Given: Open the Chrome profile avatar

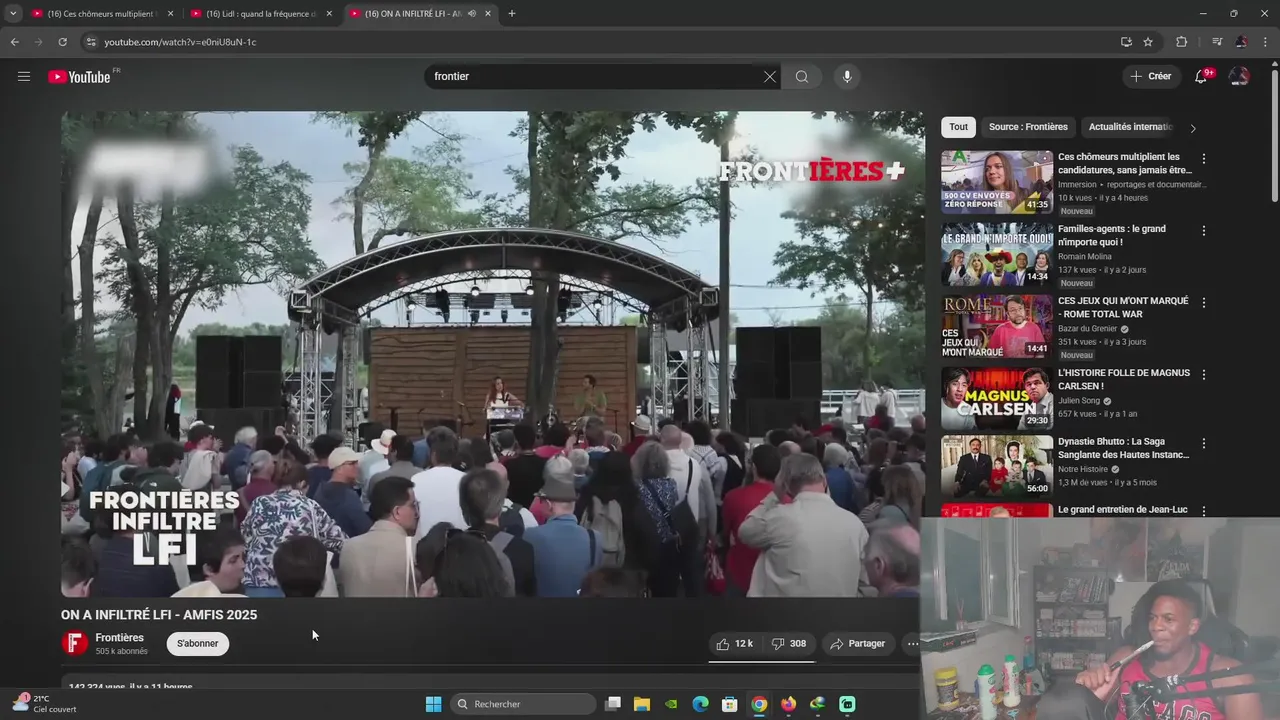Looking at the screenshot, I should pos(1241,42).
